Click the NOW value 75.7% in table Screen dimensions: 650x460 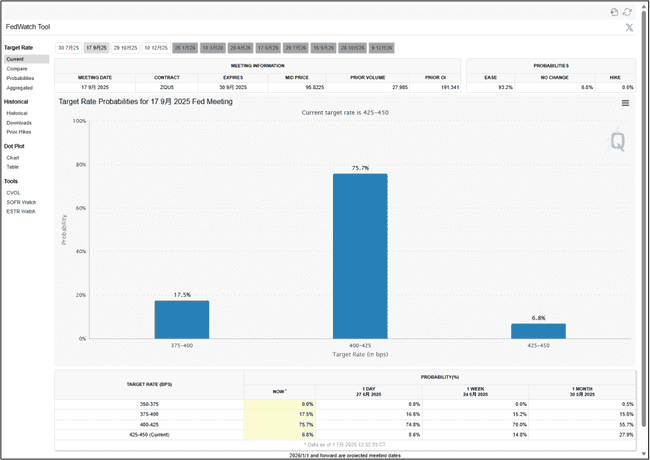[306, 425]
